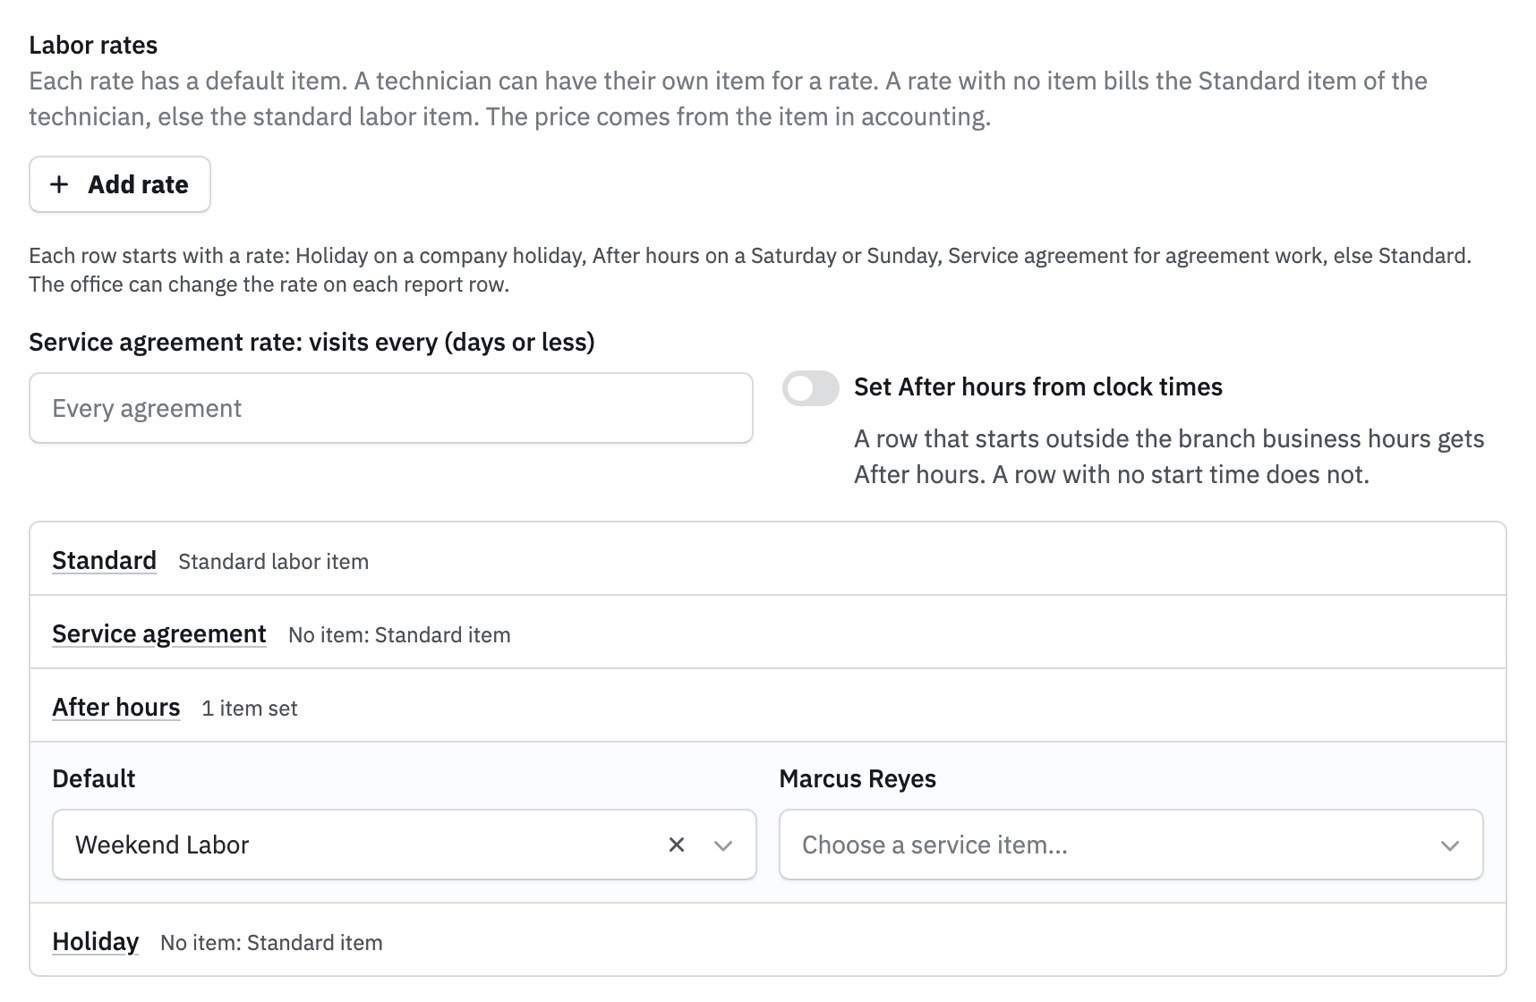Viewport: 1536px width, 1002px height.
Task: Click the 'Set After hours from clock times' label
Action: coord(1038,387)
